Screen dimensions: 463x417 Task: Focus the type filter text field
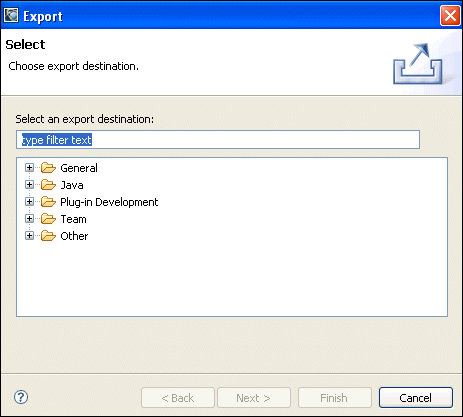pos(218,140)
